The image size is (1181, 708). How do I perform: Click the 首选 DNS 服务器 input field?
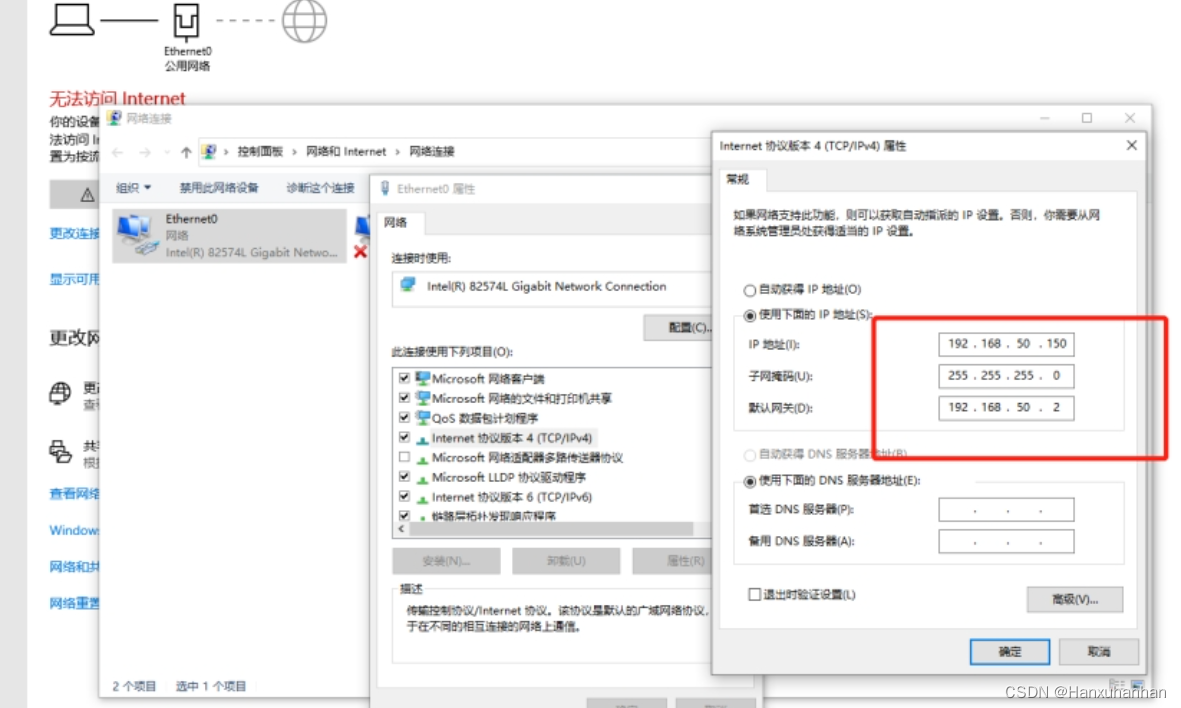click(x=1006, y=510)
